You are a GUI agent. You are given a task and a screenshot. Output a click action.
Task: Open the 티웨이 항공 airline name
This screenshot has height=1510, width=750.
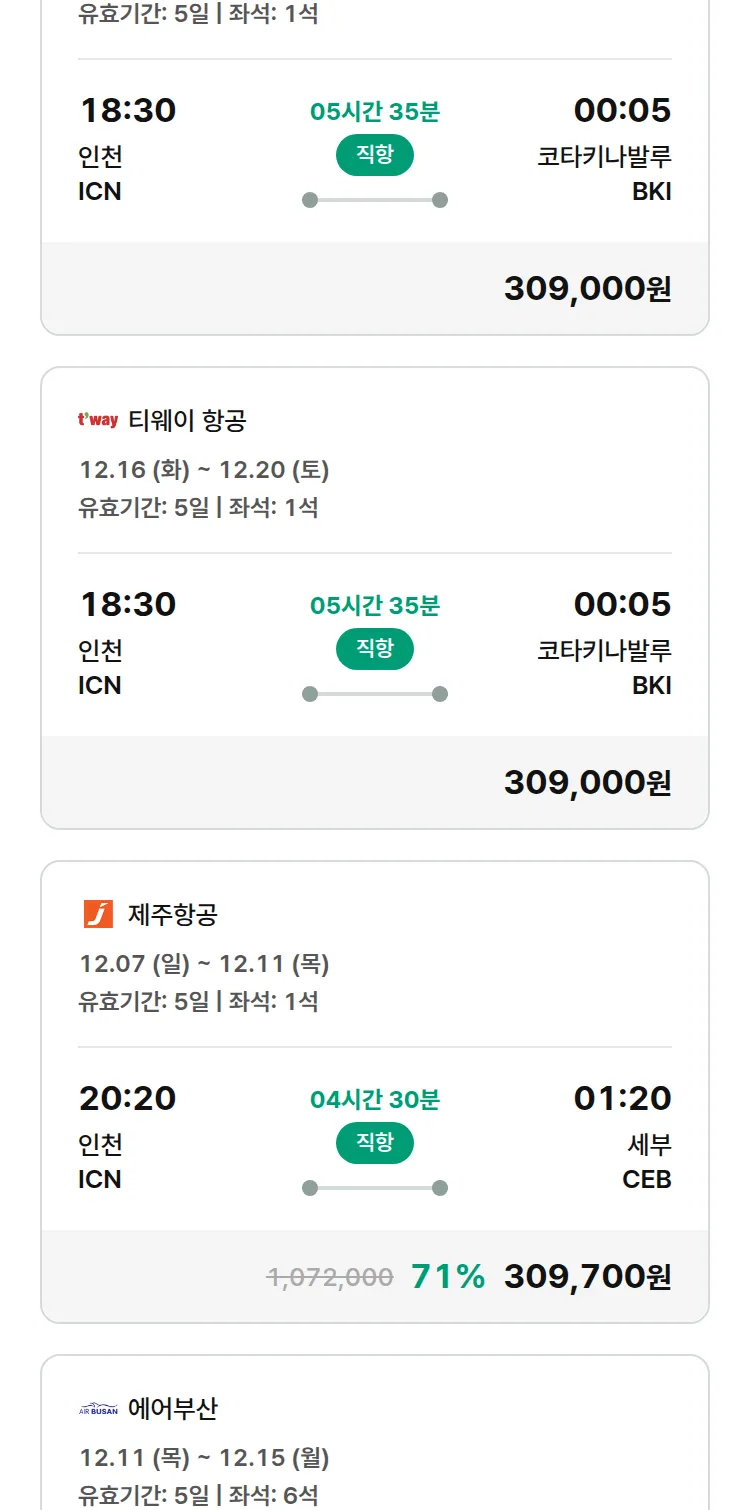click(x=187, y=421)
